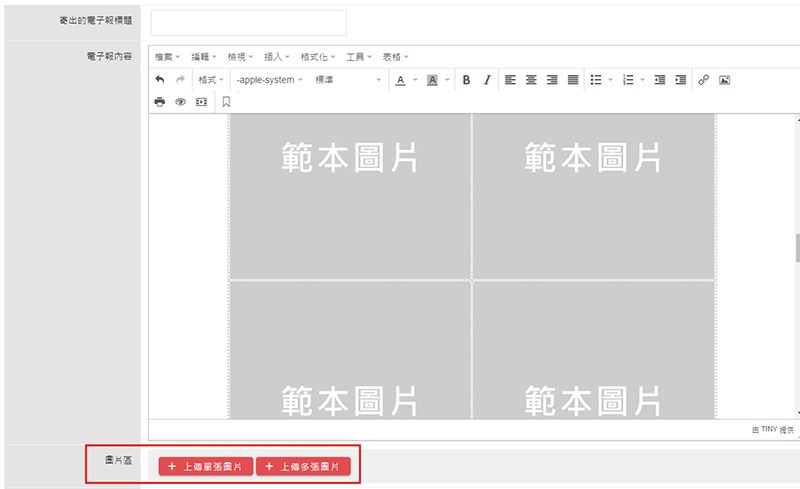This screenshot has height=489, width=800.
Task: Click the insert image icon
Action: point(725,80)
